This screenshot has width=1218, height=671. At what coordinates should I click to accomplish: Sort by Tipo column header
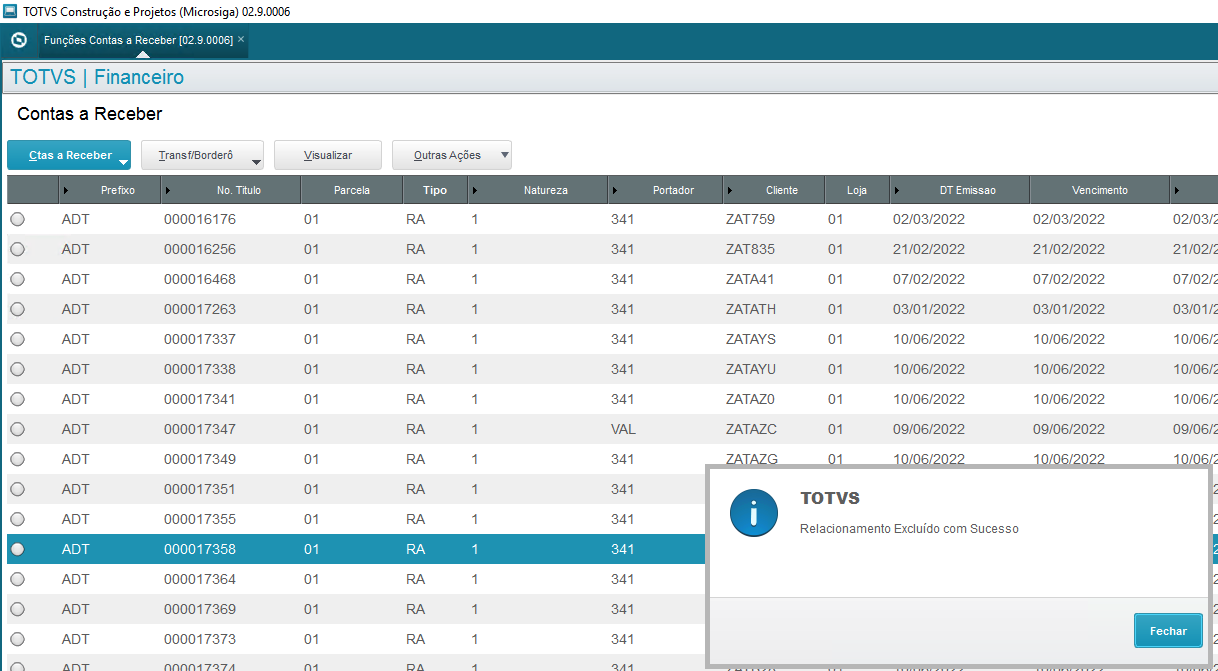coord(435,190)
